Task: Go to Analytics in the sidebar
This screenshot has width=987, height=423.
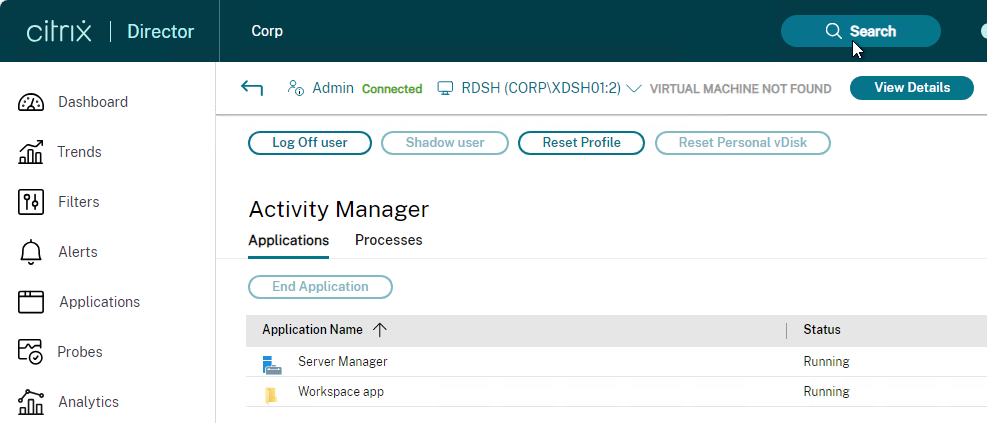Action: (x=89, y=402)
